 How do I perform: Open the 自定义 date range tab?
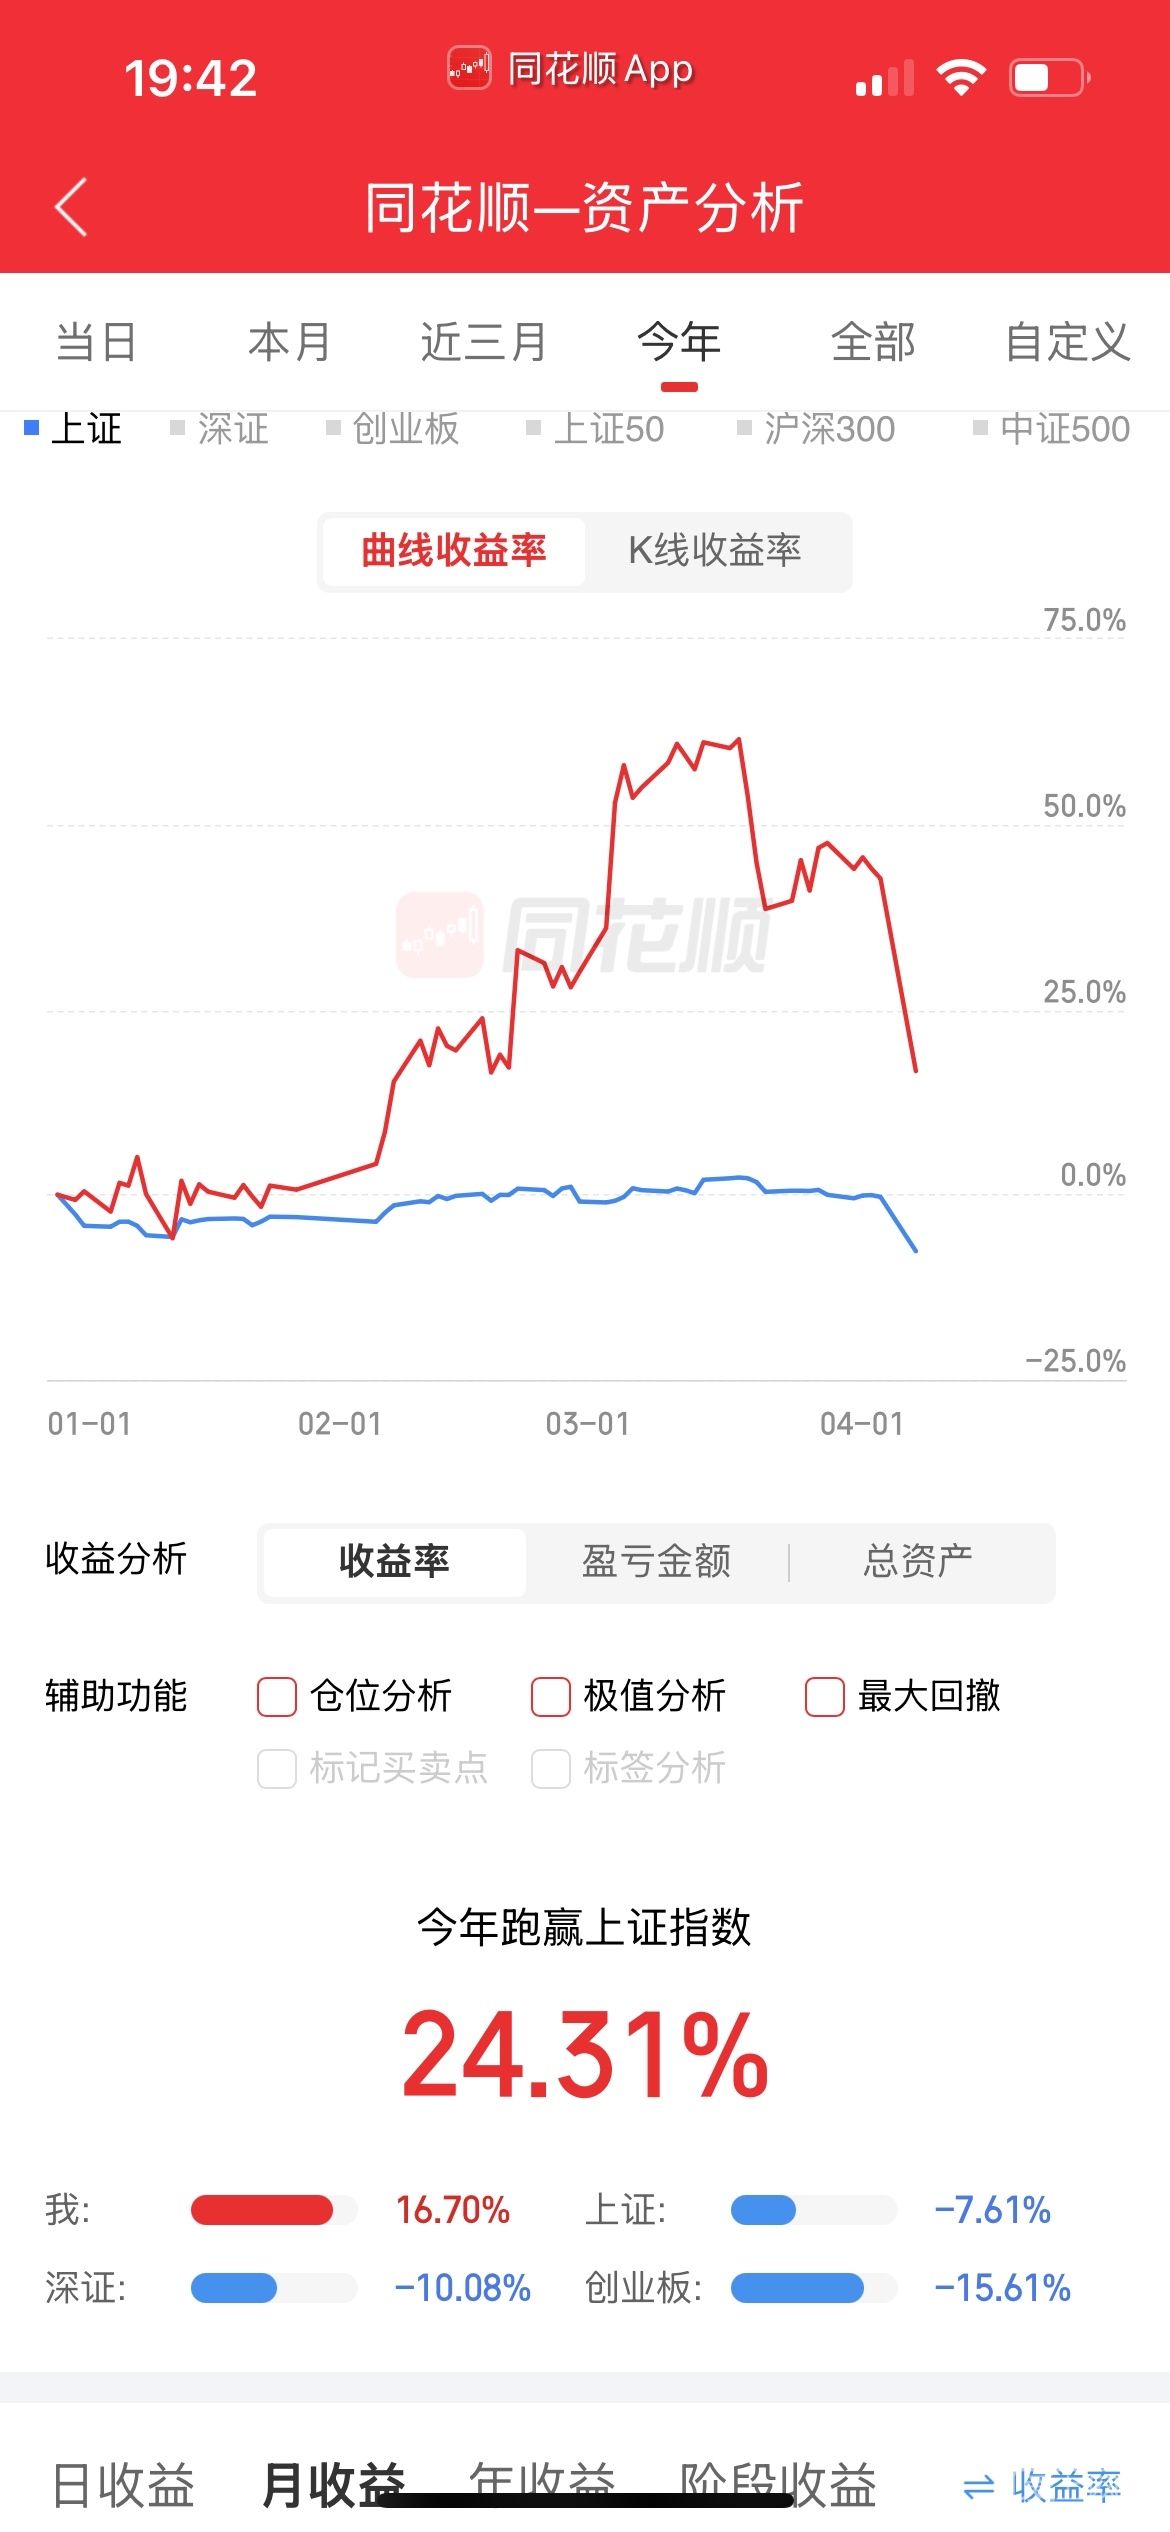coord(1067,342)
